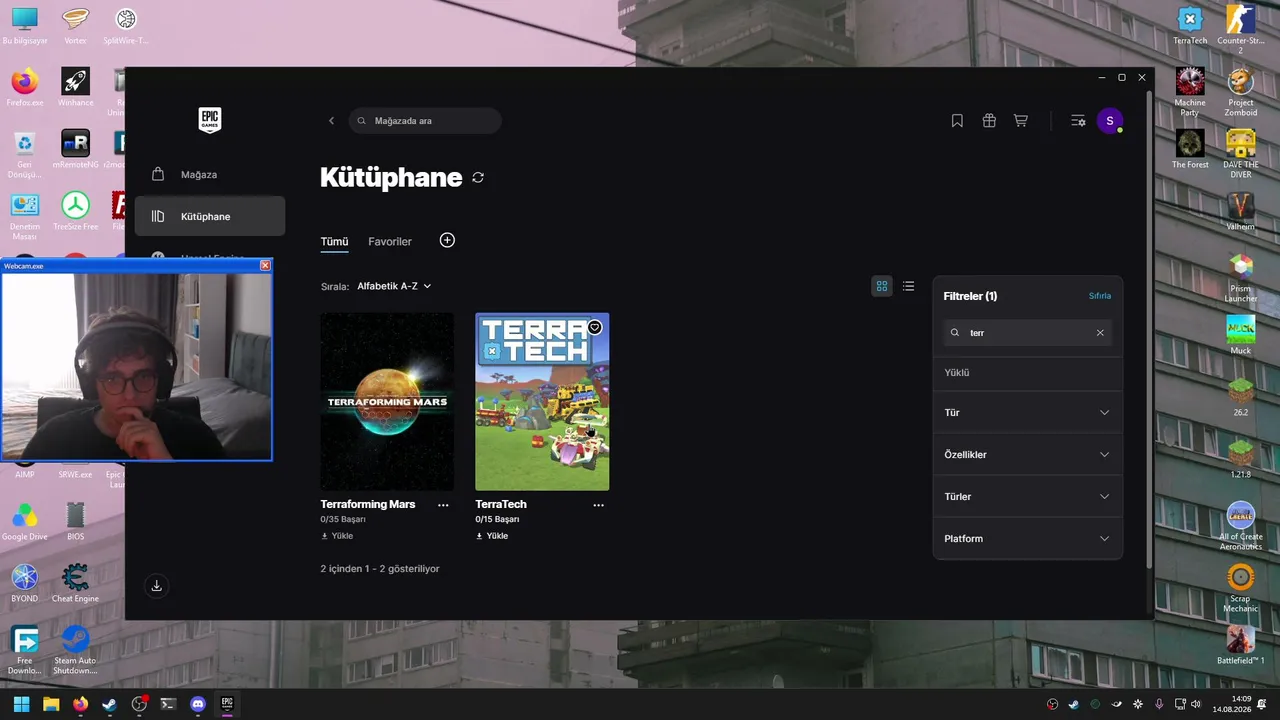Favorite TerraTech with the heart icon

tap(595, 327)
